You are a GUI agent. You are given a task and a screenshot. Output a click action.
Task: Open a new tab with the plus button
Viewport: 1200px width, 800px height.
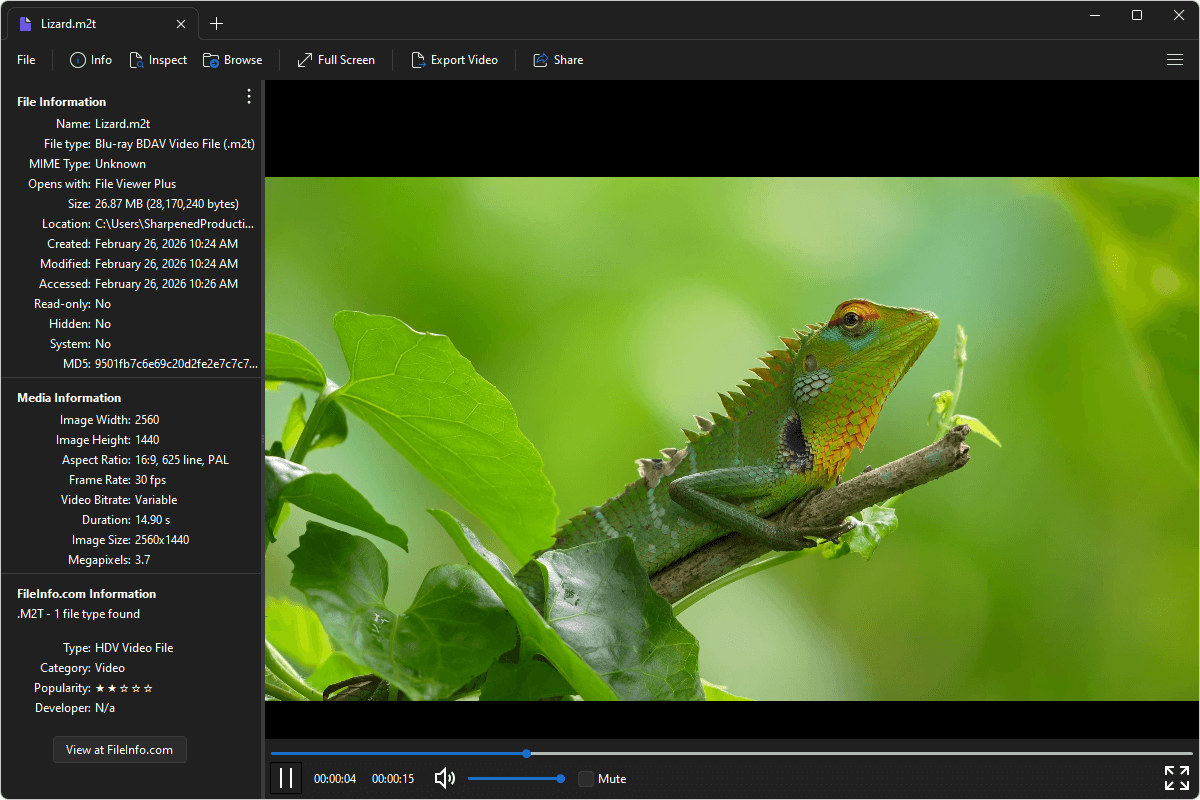tap(216, 23)
